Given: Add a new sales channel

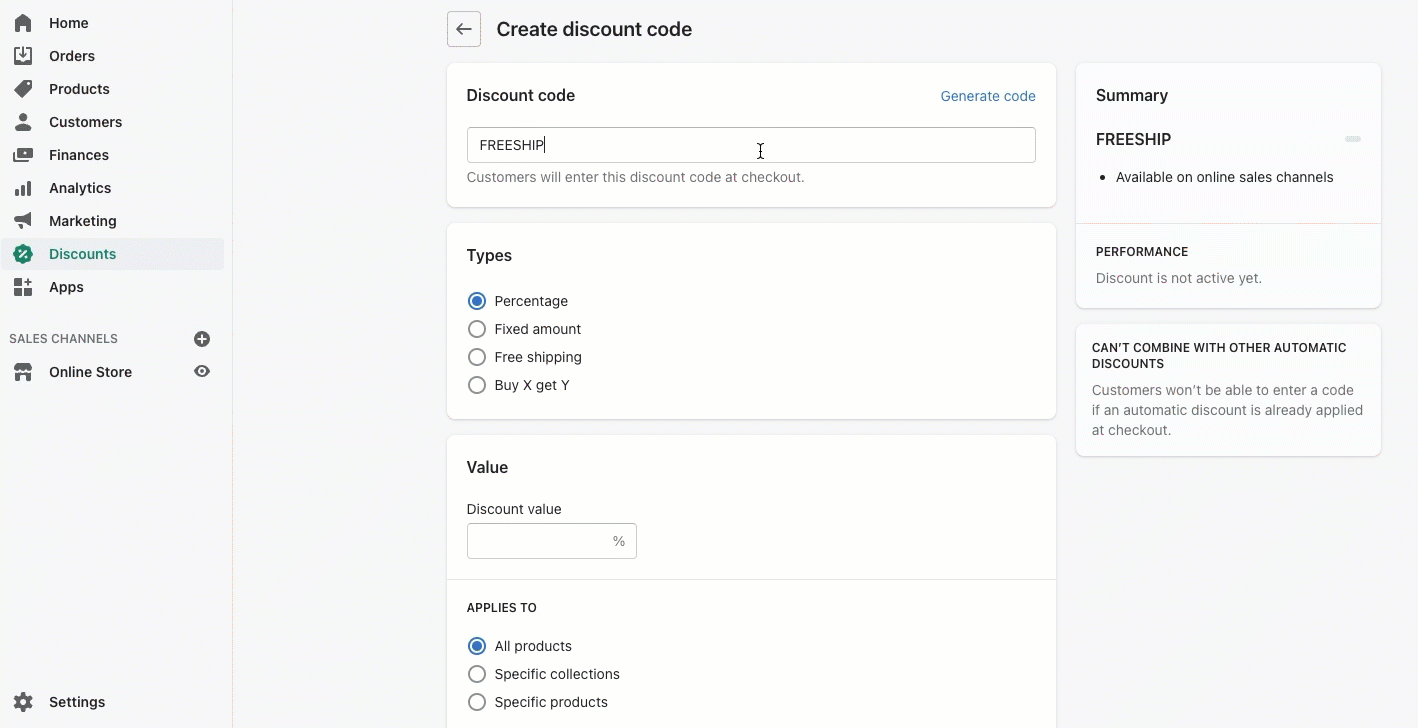Looking at the screenshot, I should (201, 338).
